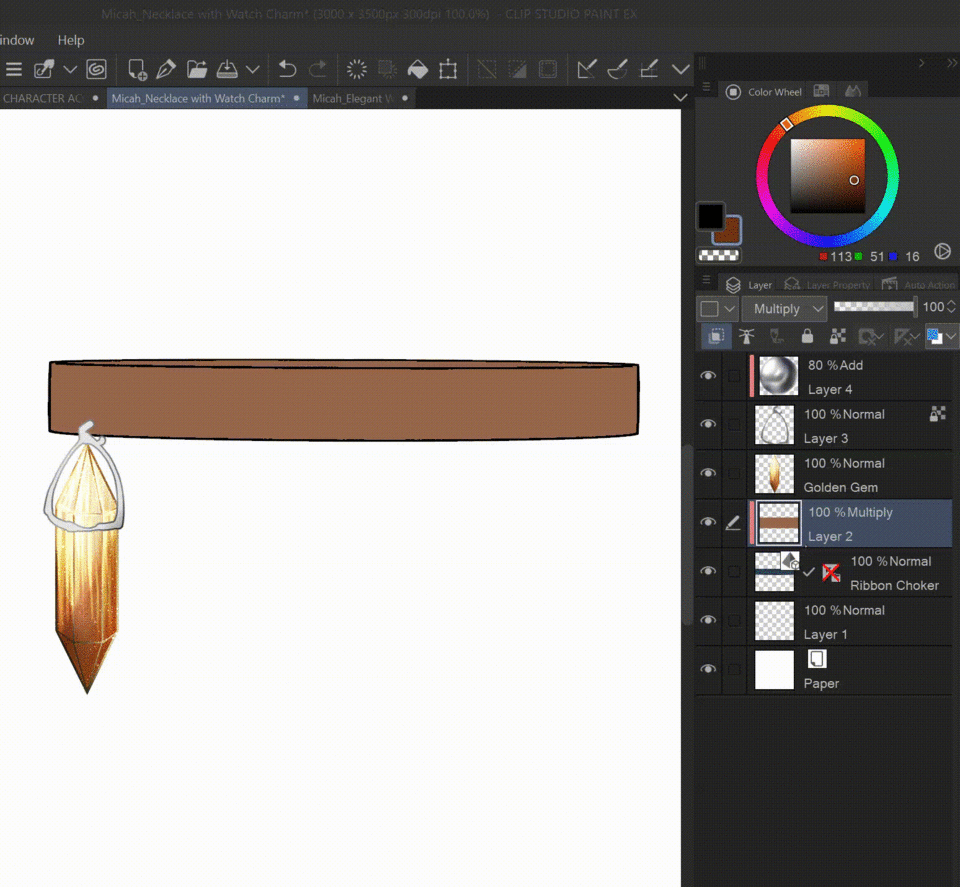Hide Layer 4 using its eye icon
This screenshot has height=887, width=960.
coord(708,376)
